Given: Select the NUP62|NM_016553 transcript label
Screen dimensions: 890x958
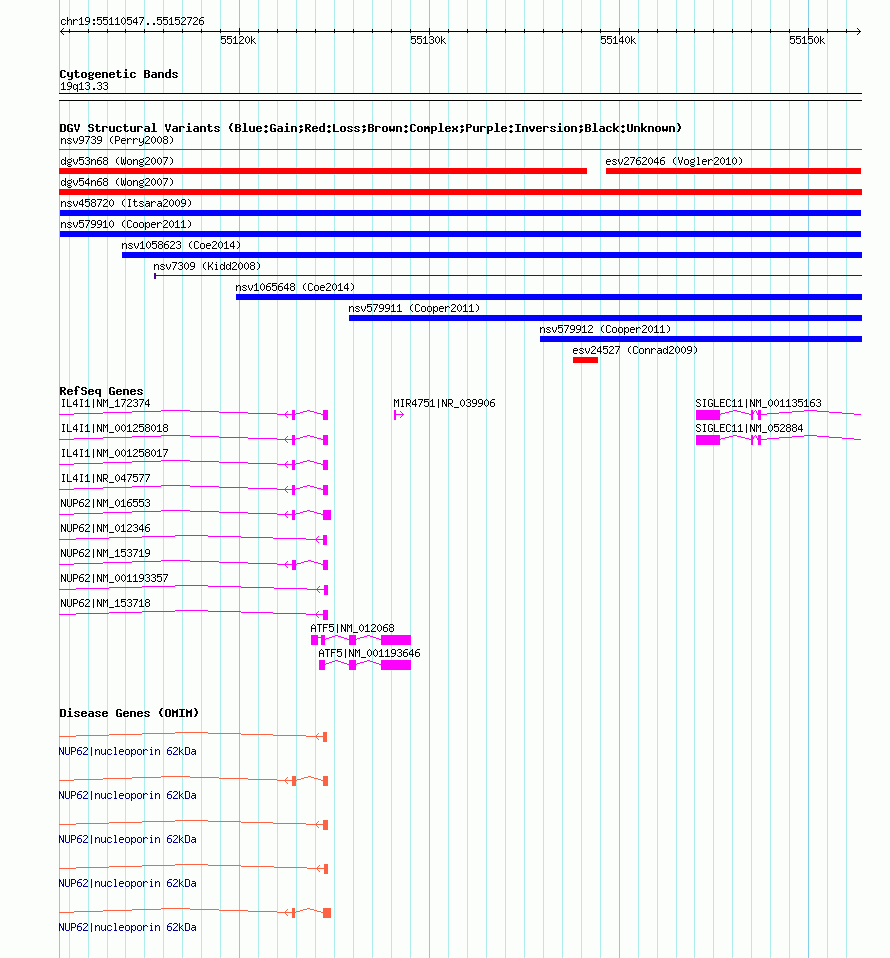Looking at the screenshot, I should pos(105,503).
